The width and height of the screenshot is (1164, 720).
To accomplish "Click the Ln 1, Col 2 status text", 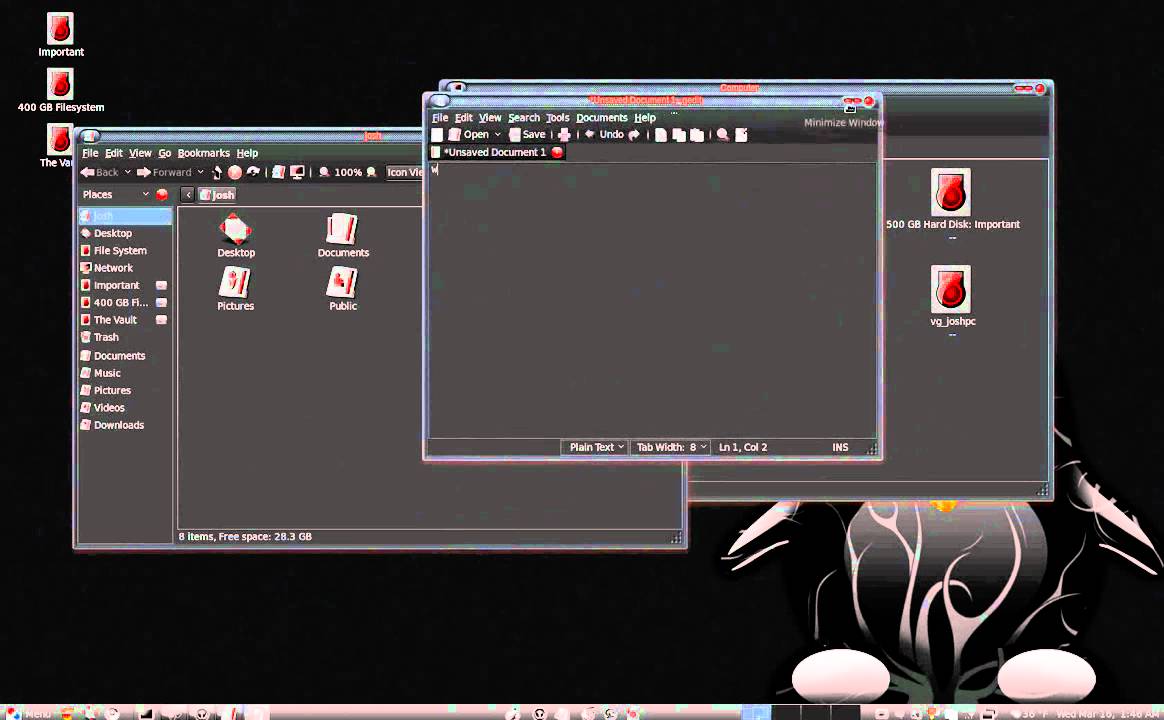I will [743, 447].
